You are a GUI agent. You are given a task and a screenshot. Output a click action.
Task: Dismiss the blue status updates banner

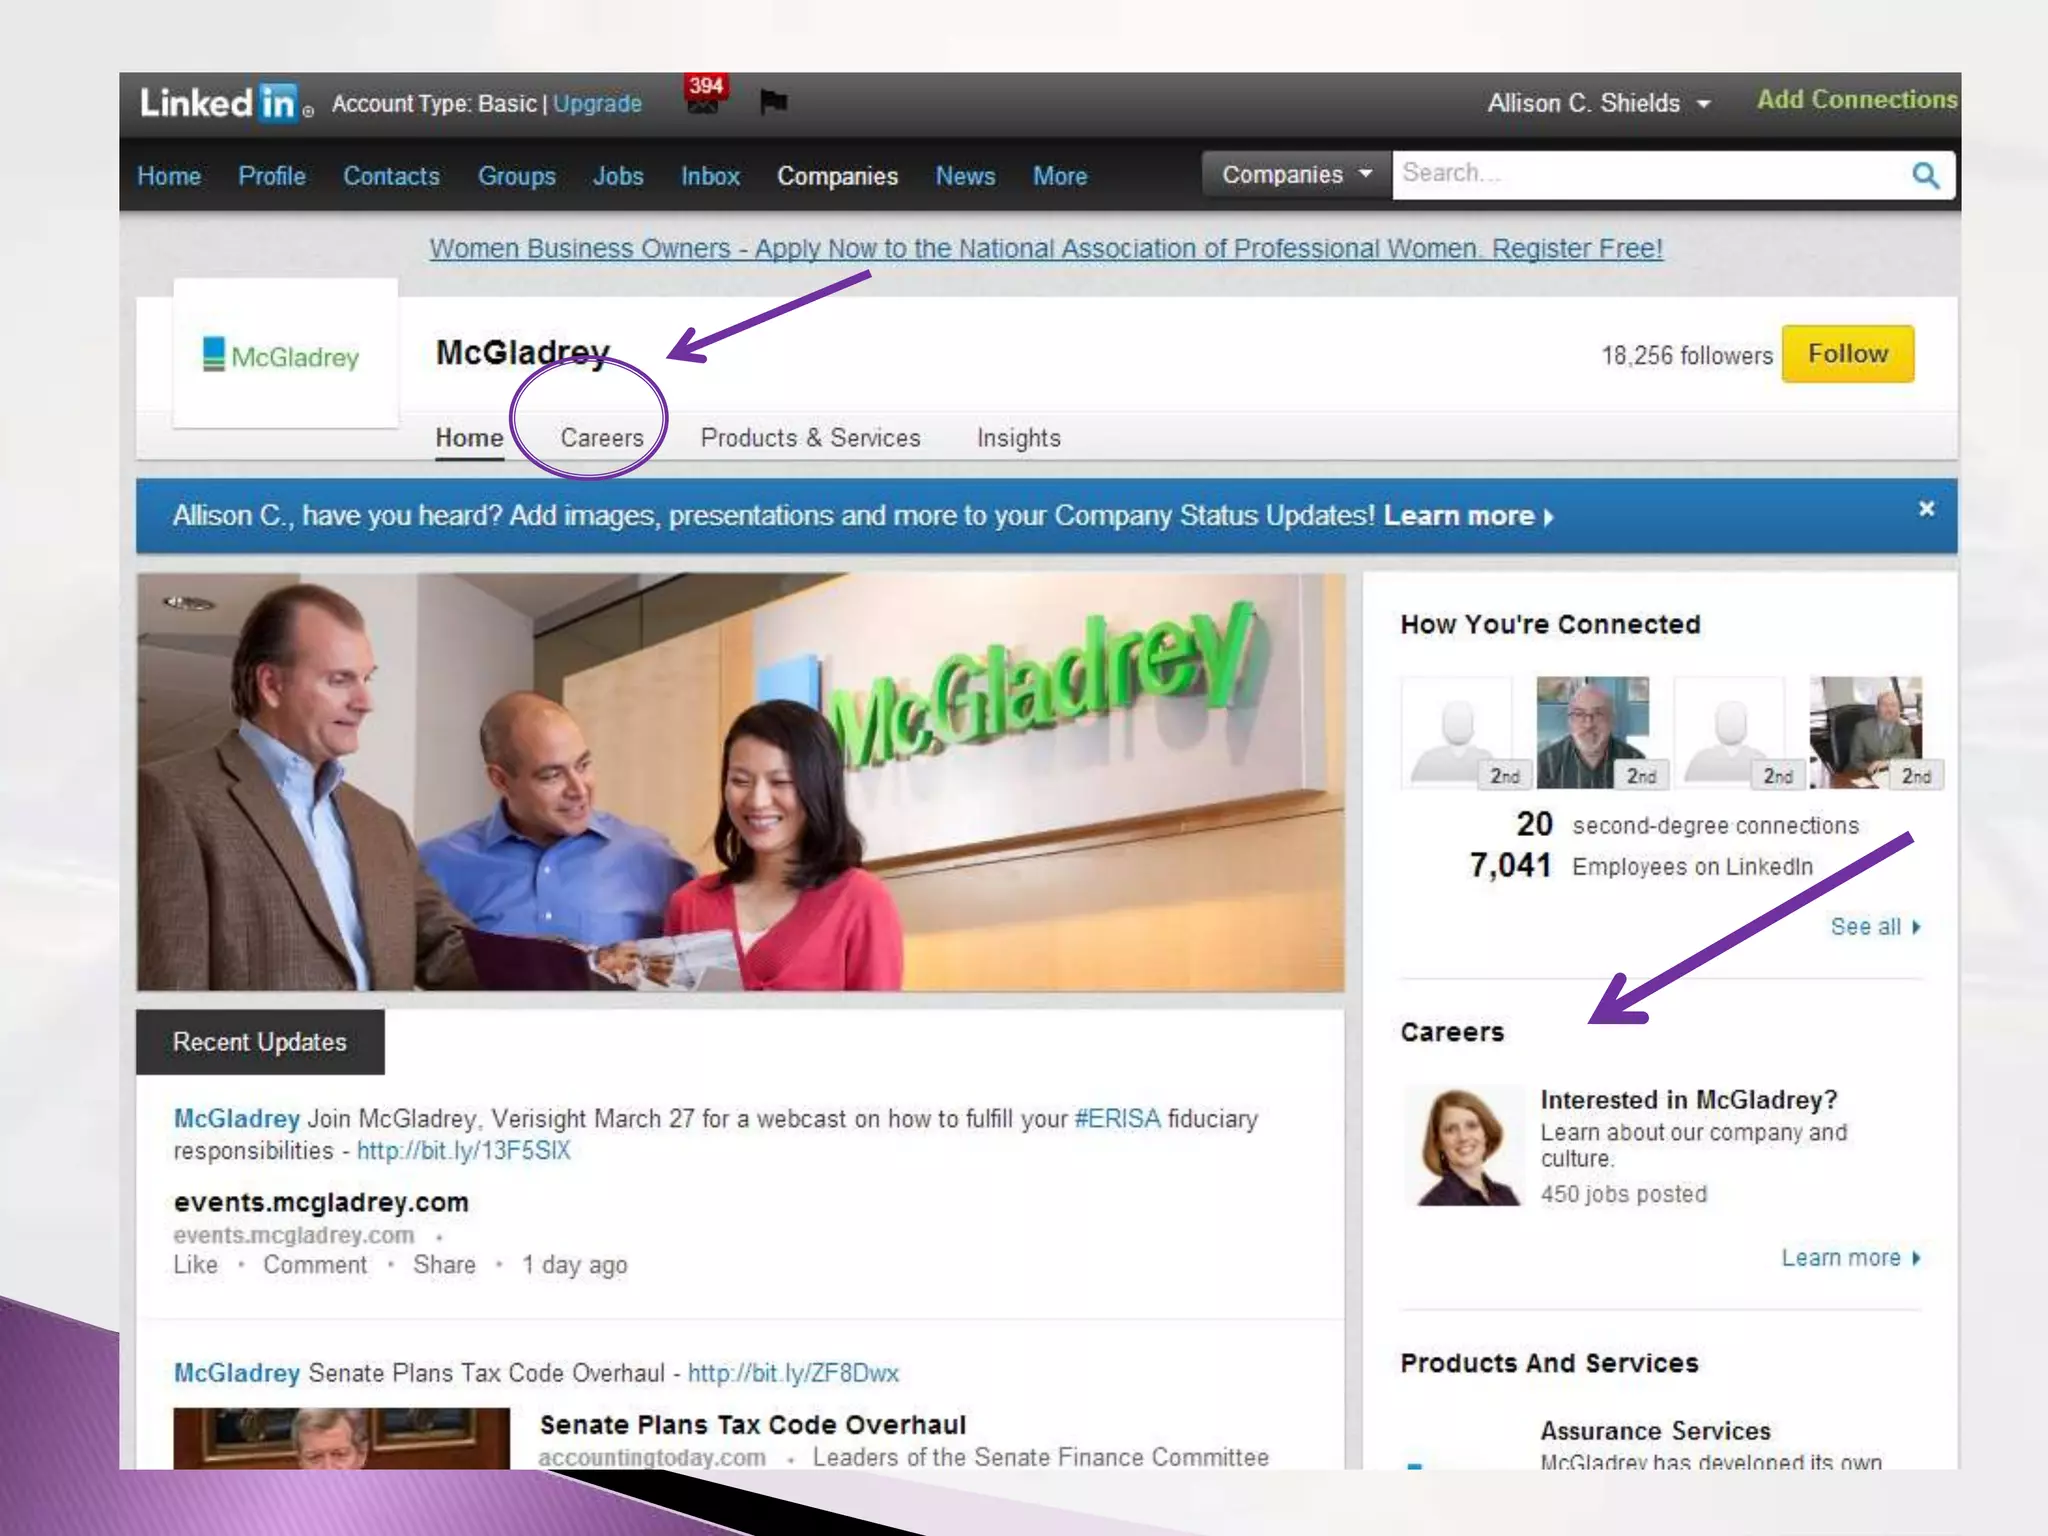[x=1926, y=509]
